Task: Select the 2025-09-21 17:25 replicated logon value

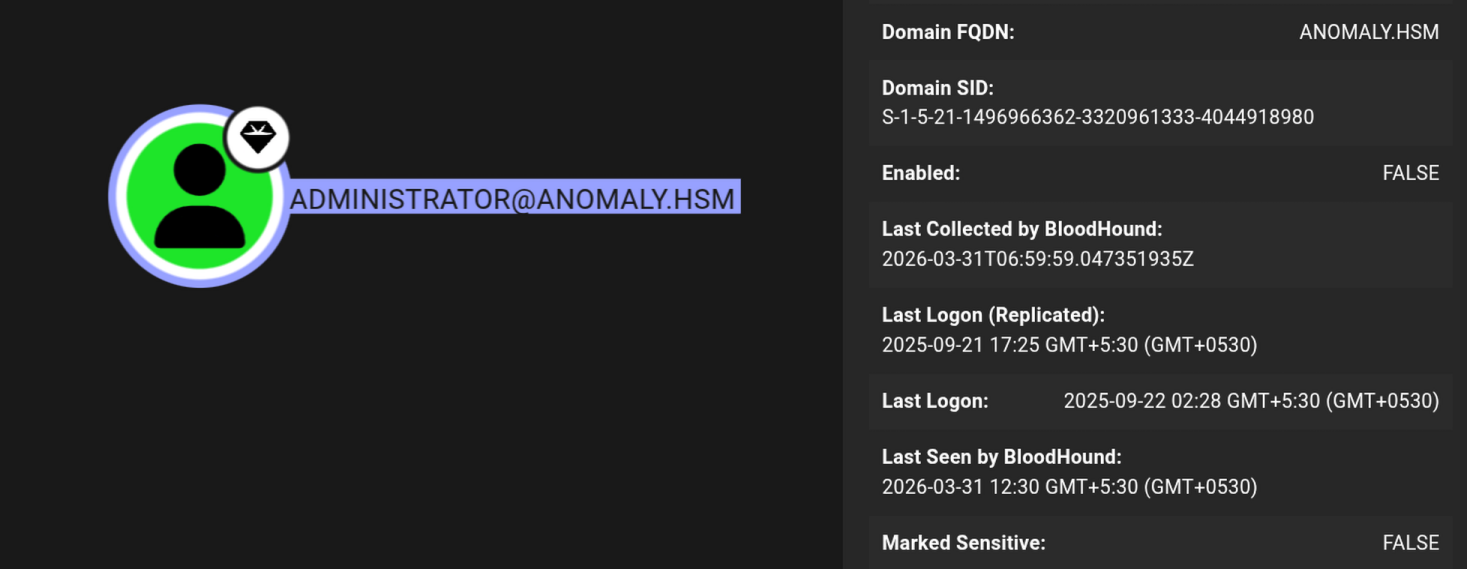Action: [1069, 345]
